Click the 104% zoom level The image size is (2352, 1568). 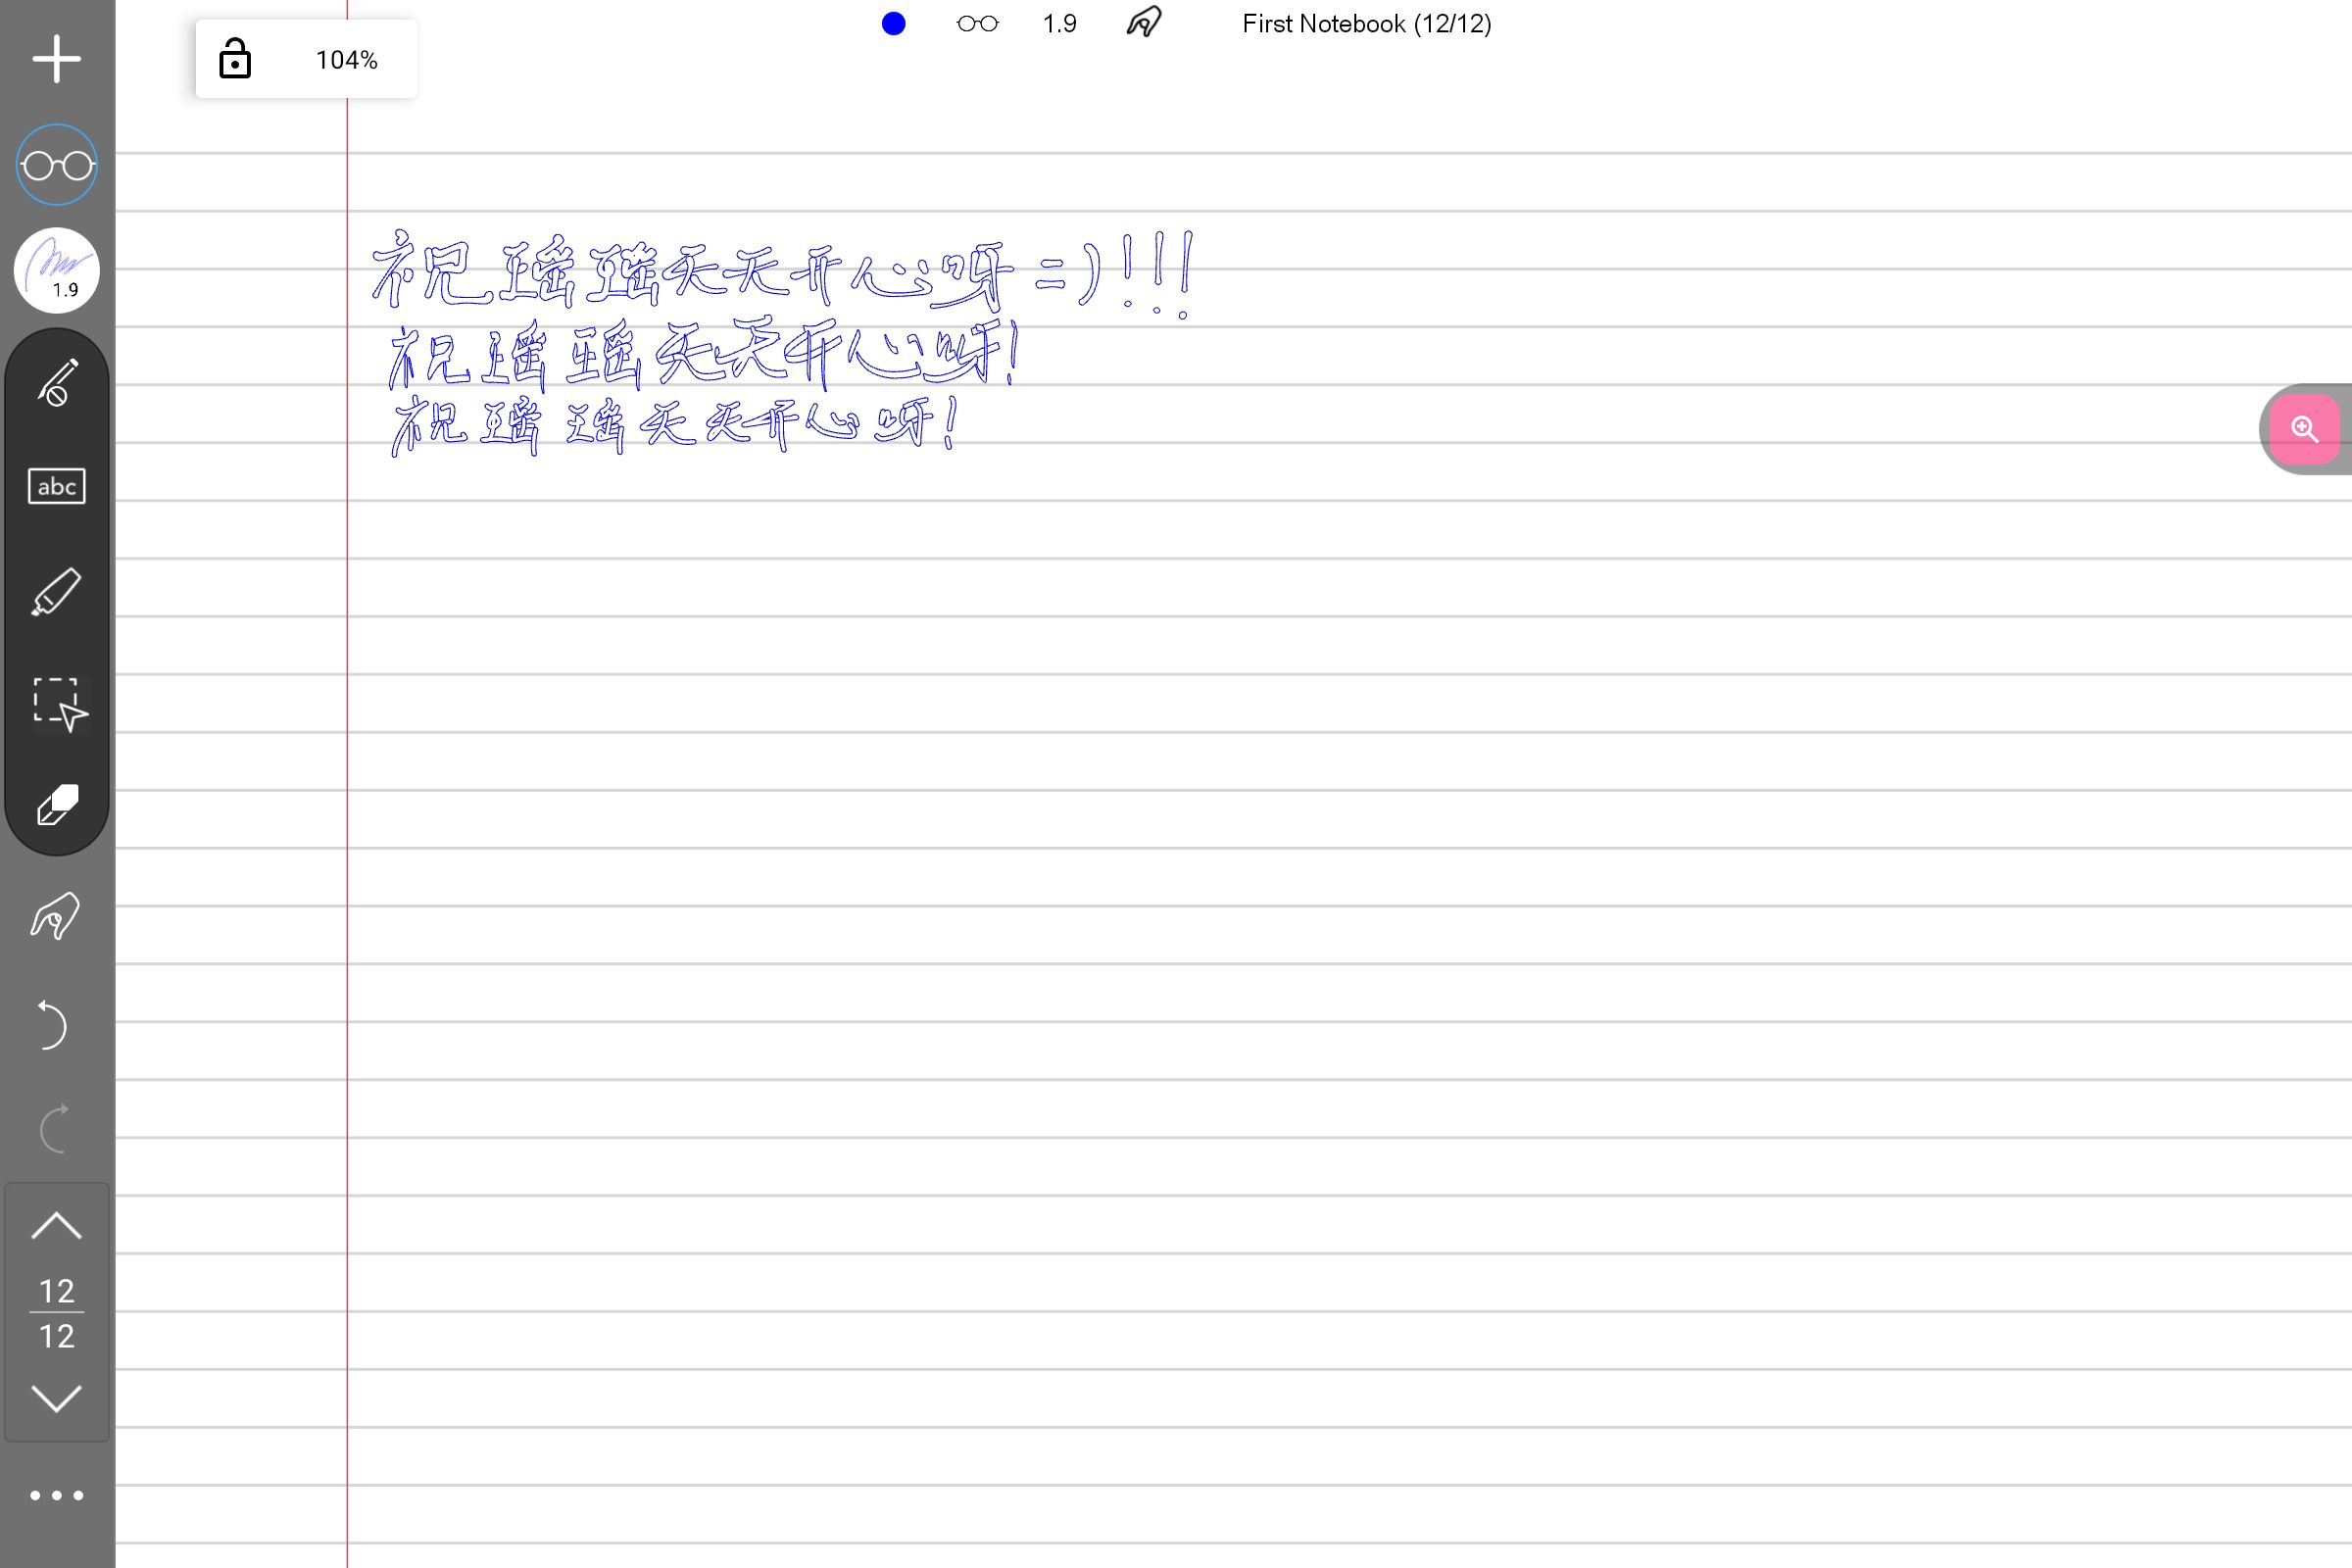[347, 60]
